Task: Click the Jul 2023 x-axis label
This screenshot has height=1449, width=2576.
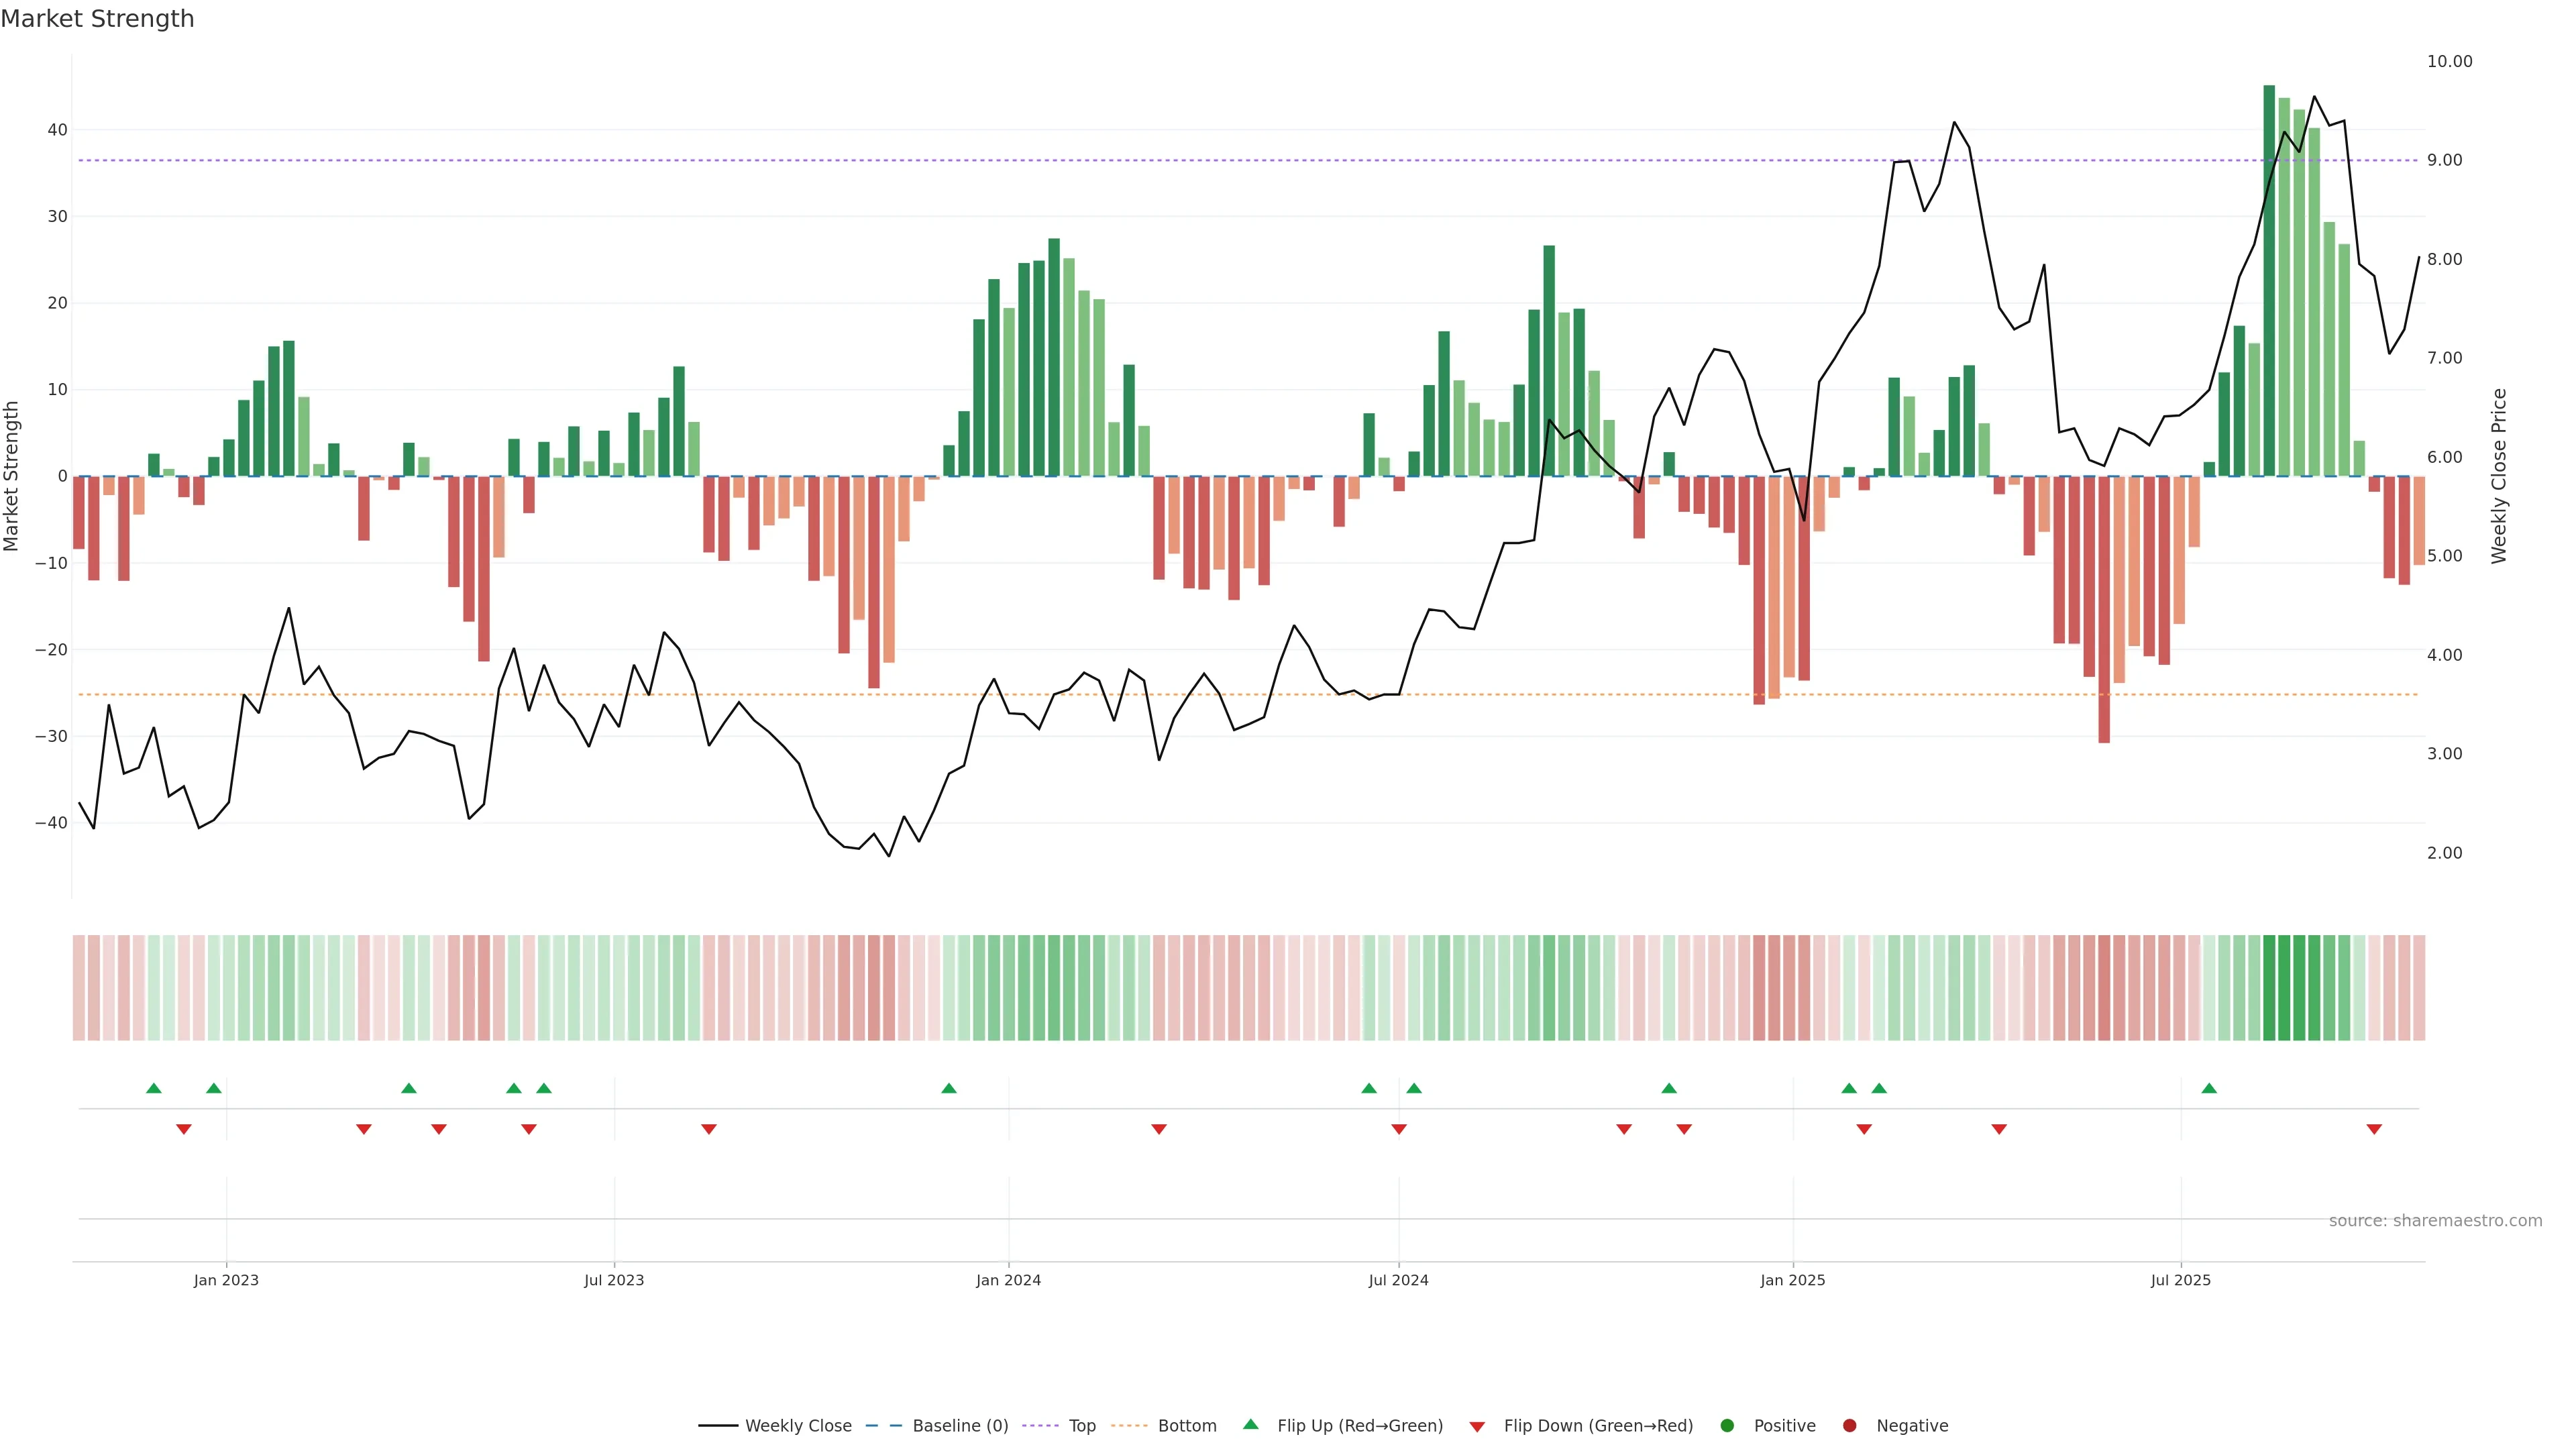Action: 614,1280
